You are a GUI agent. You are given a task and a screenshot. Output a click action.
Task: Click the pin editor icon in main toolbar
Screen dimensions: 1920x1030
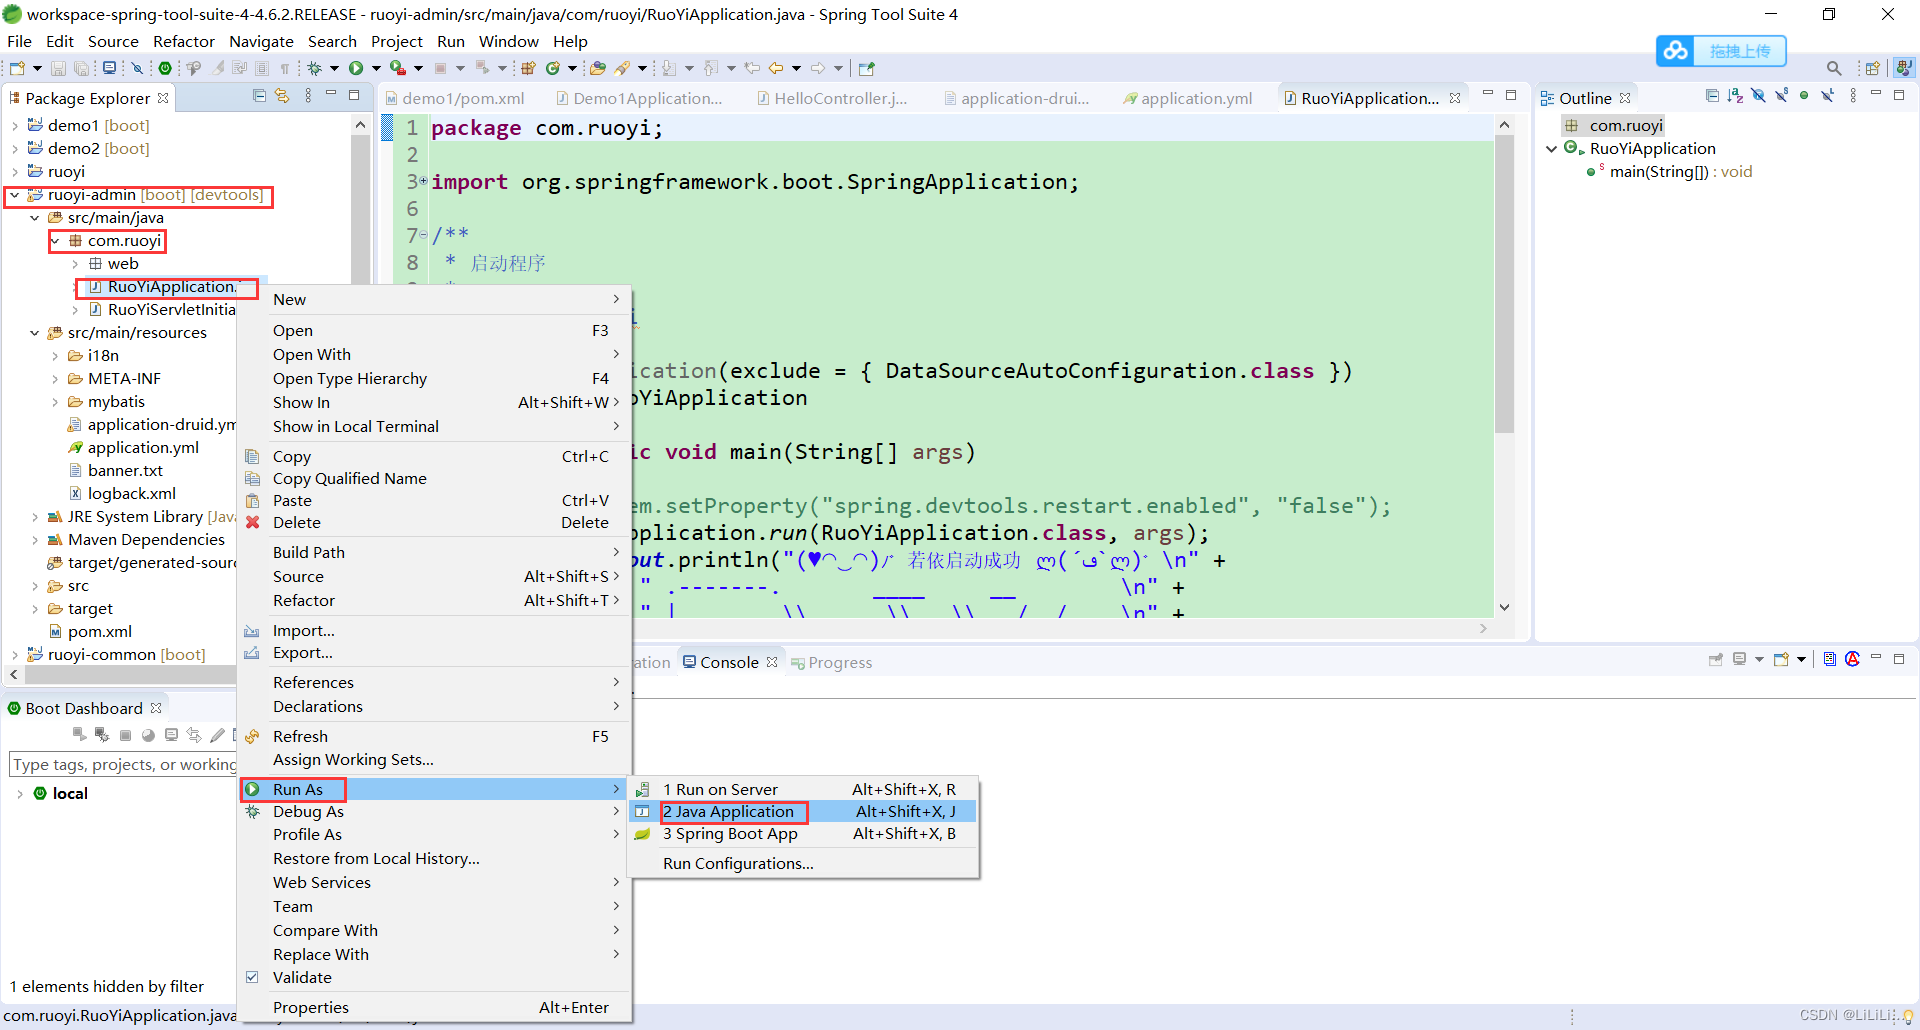[867, 68]
